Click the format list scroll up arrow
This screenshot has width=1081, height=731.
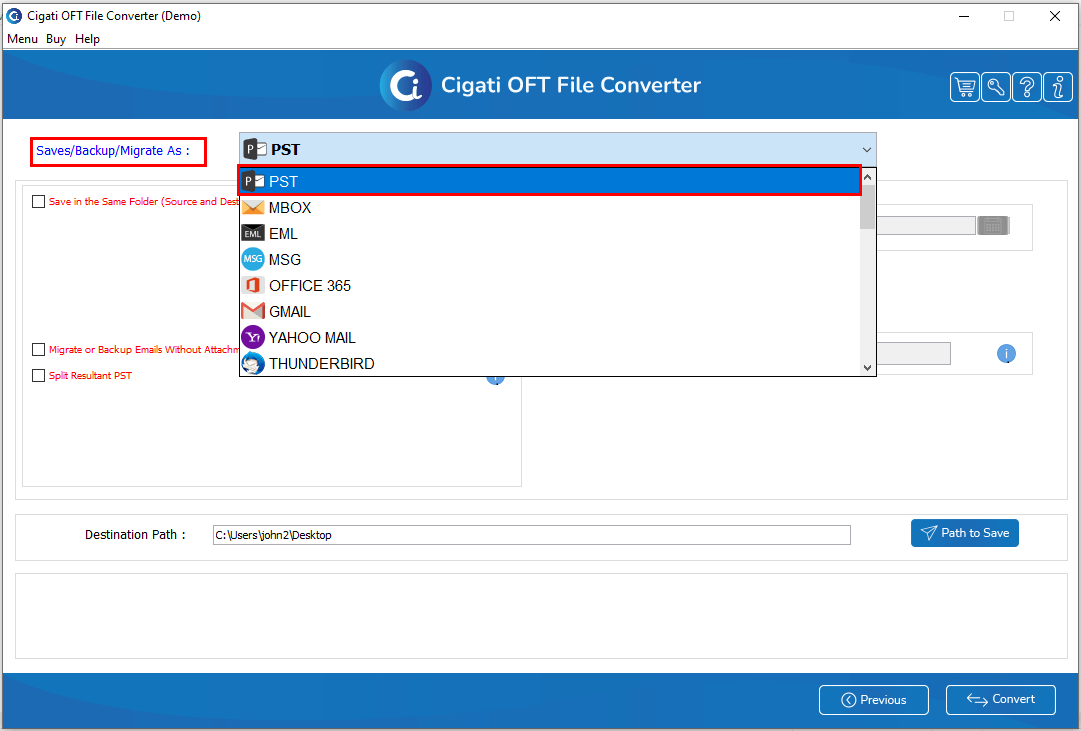(x=867, y=177)
